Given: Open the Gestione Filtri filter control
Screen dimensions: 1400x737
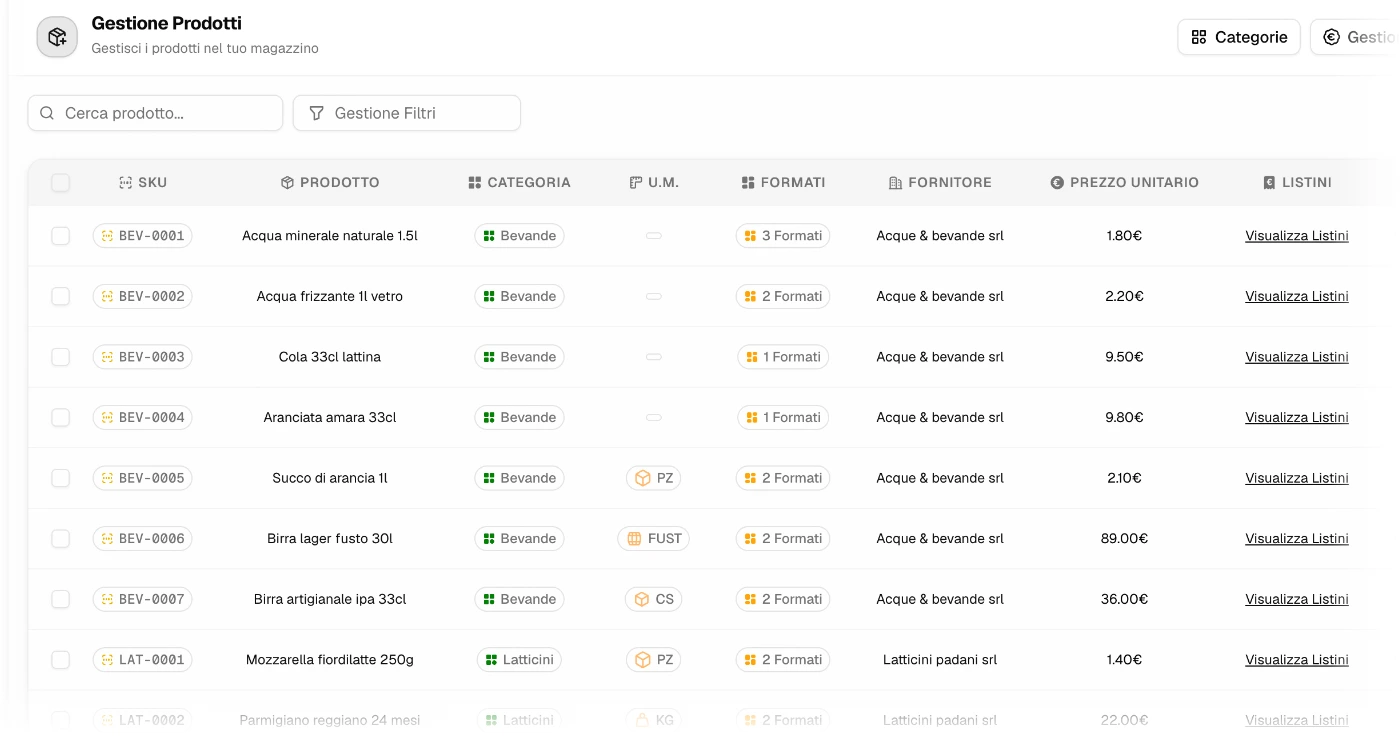Looking at the screenshot, I should tap(407, 113).
